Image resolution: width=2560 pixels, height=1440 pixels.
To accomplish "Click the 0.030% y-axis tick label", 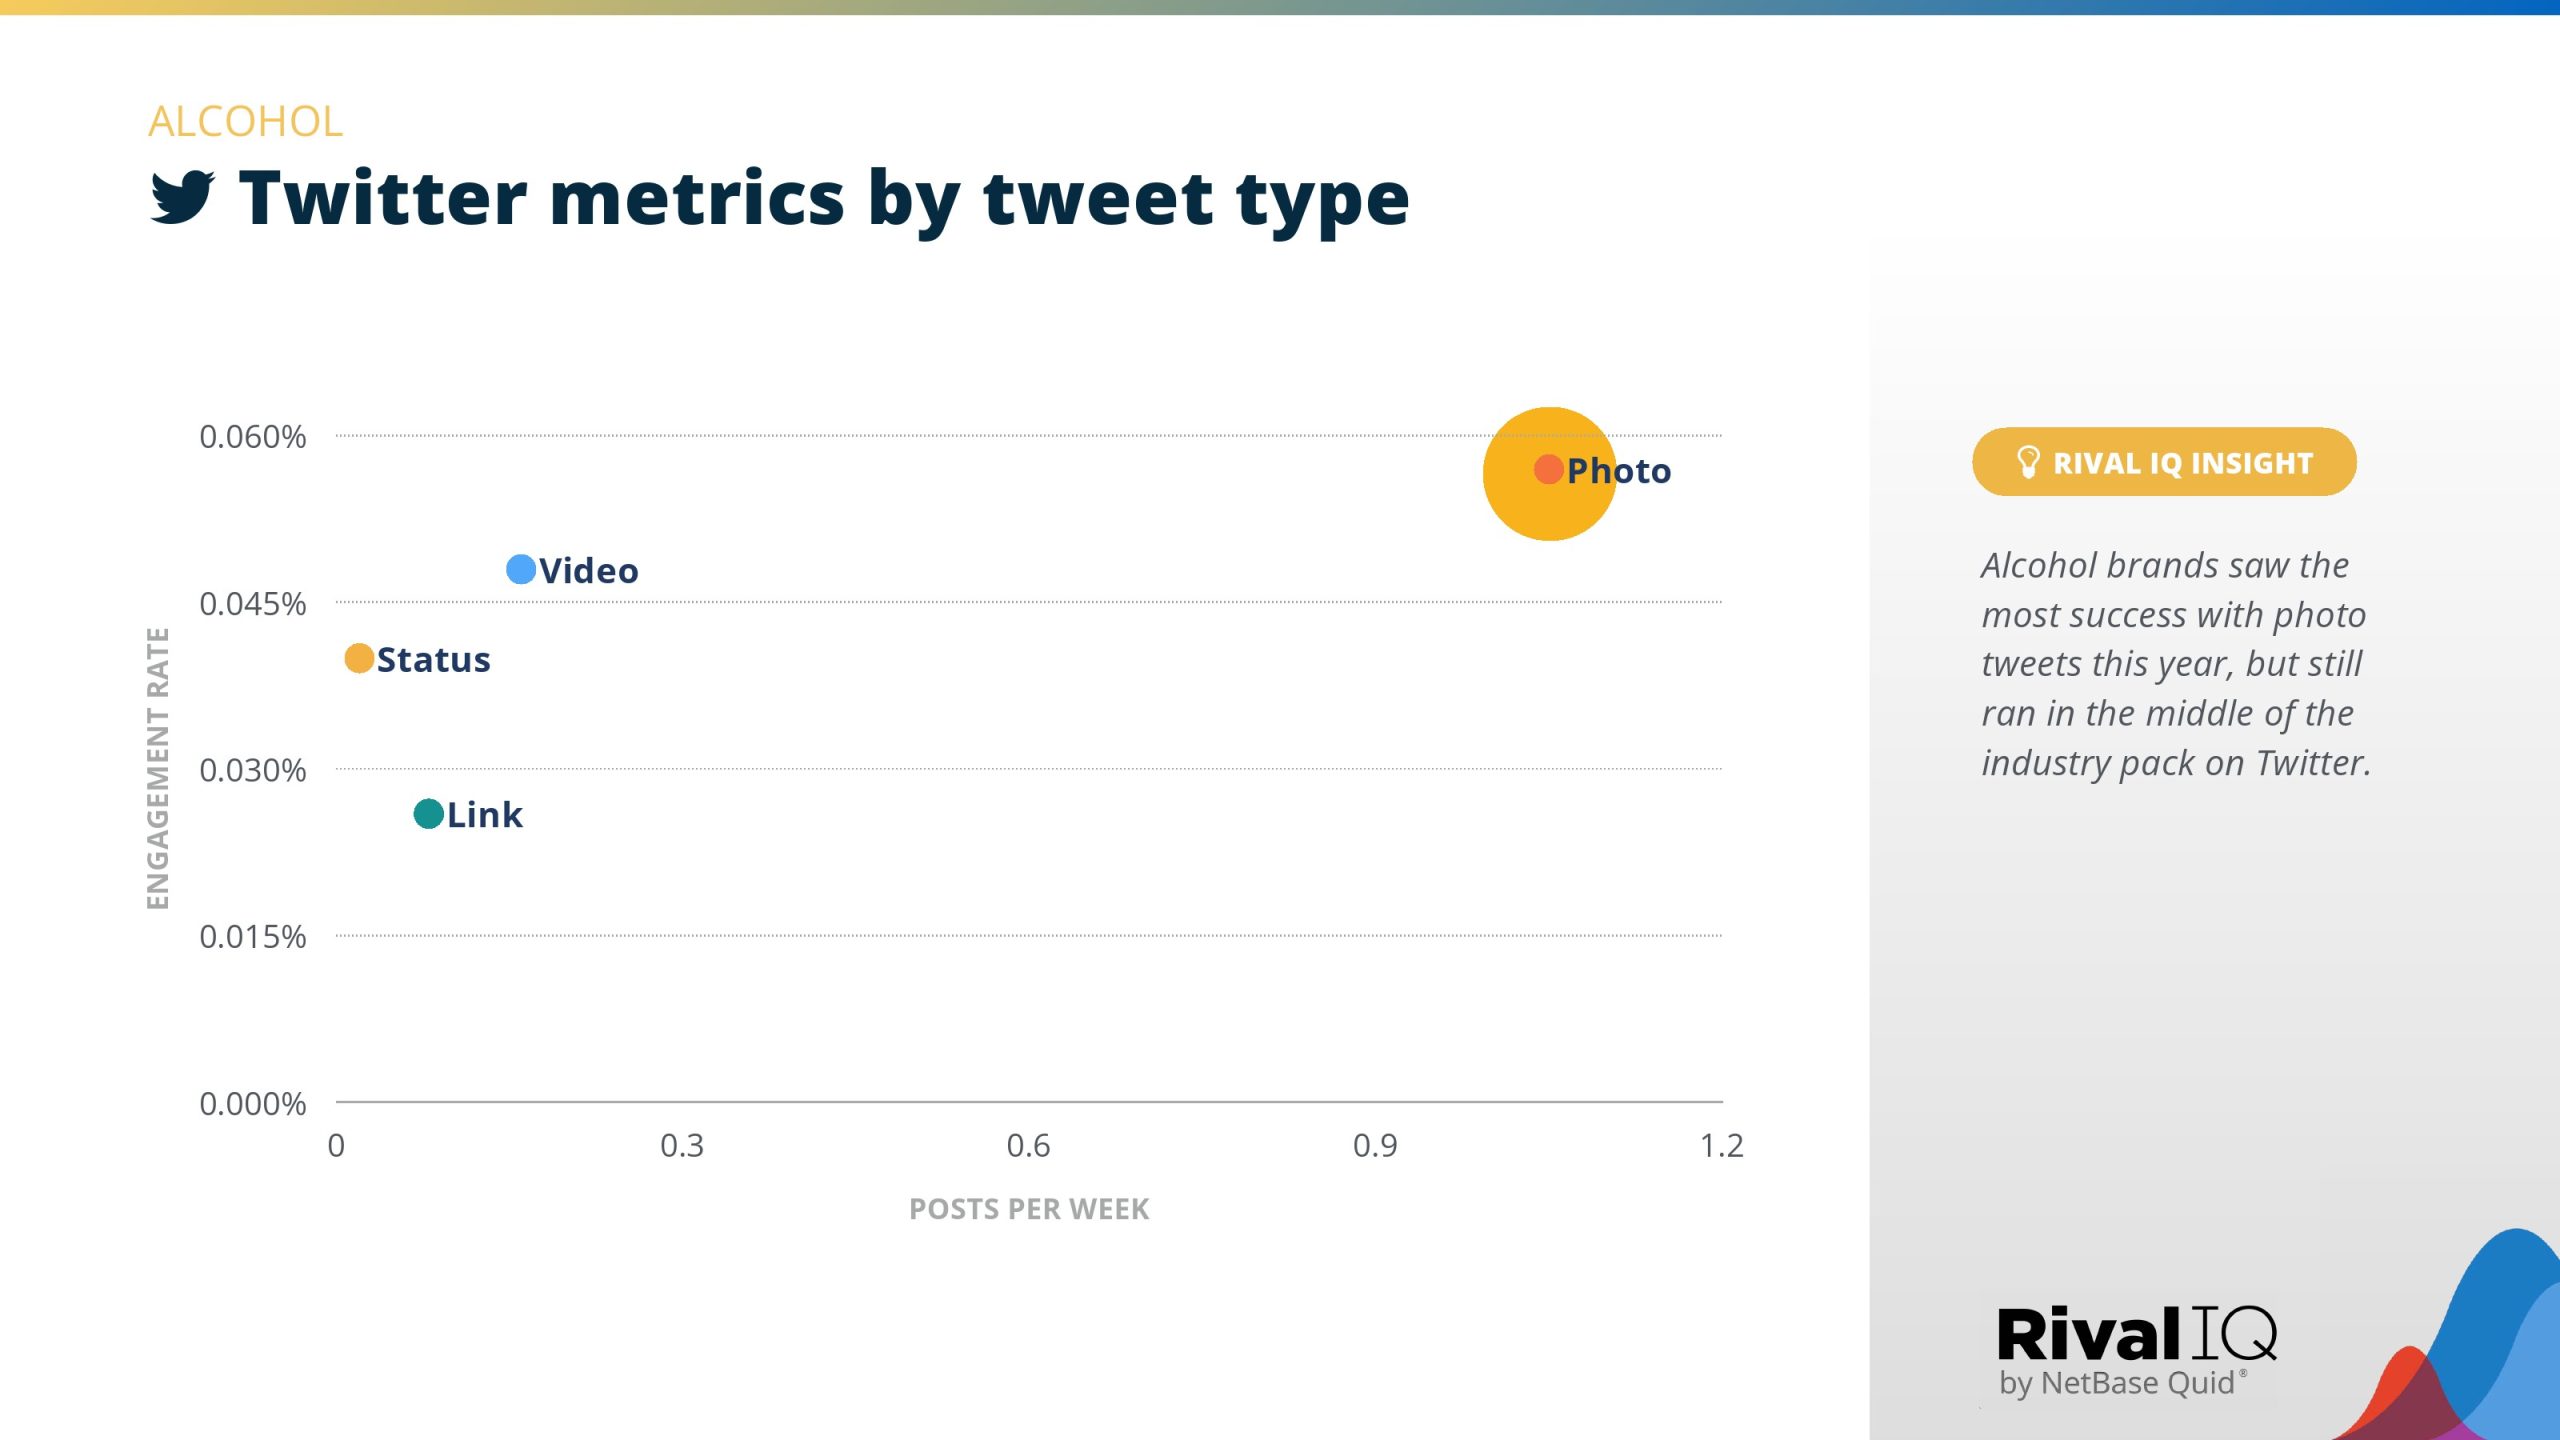I will (252, 770).
